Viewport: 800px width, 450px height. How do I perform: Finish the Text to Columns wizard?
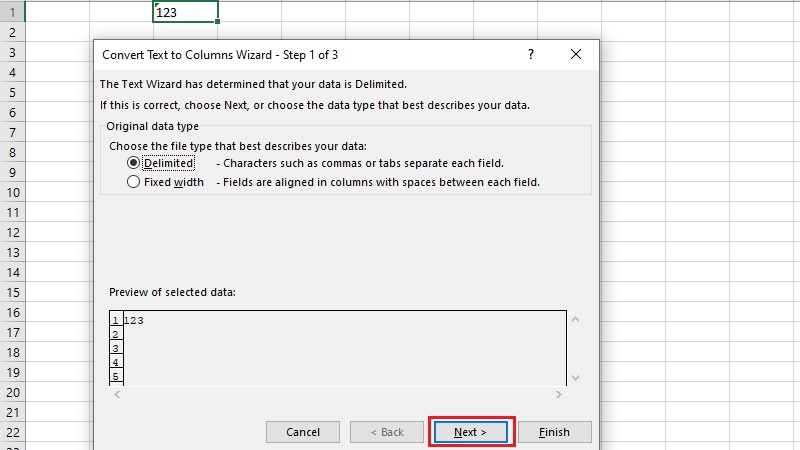[x=555, y=432]
